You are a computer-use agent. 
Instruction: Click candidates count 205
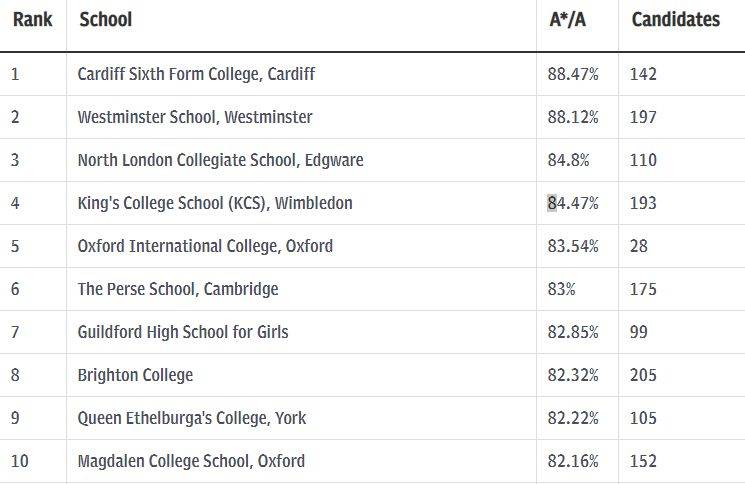click(x=644, y=375)
